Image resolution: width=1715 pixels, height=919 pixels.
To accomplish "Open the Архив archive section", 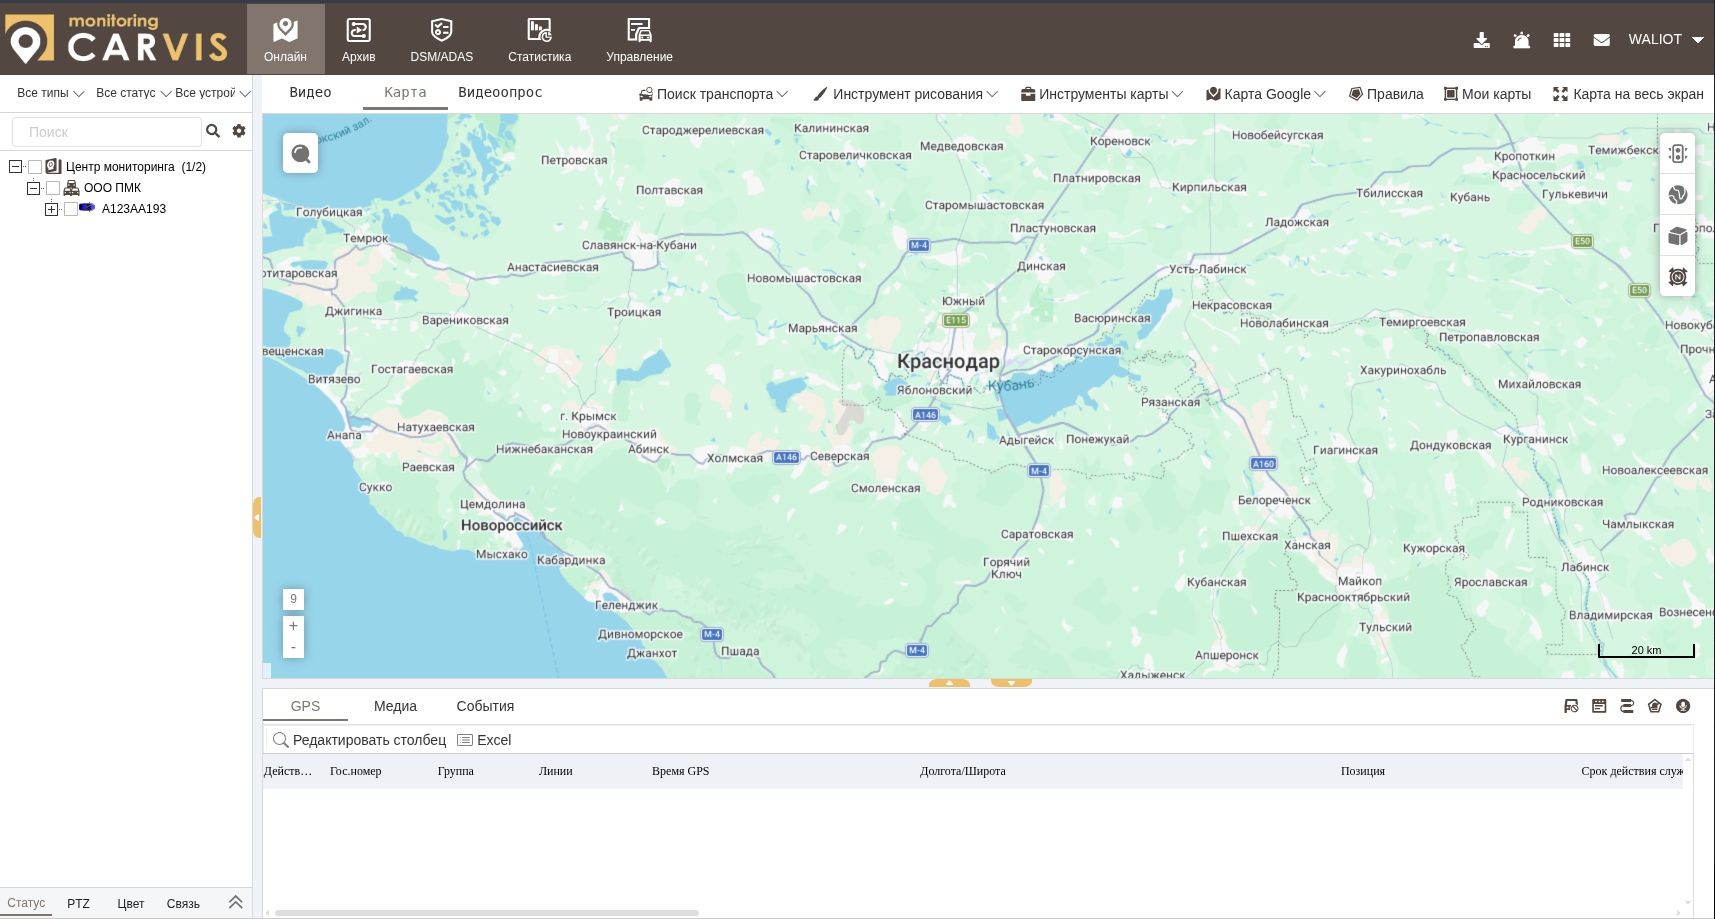I will coord(358,40).
